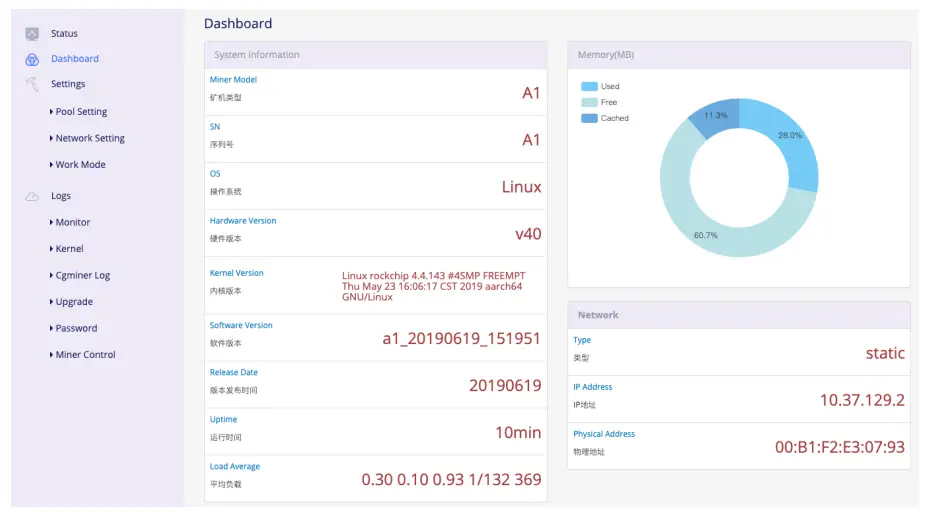Click the Software Version label
This screenshot has width=930, height=514.
241,325
